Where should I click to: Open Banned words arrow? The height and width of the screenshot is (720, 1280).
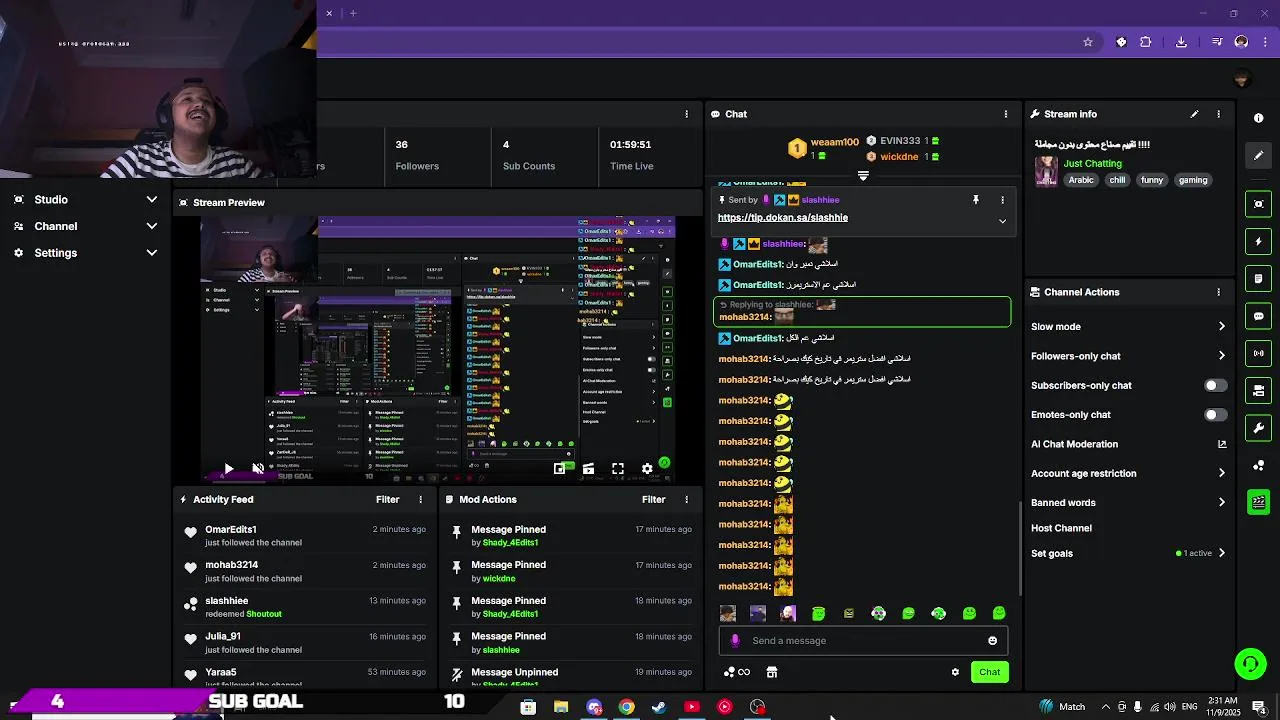pos(1221,502)
